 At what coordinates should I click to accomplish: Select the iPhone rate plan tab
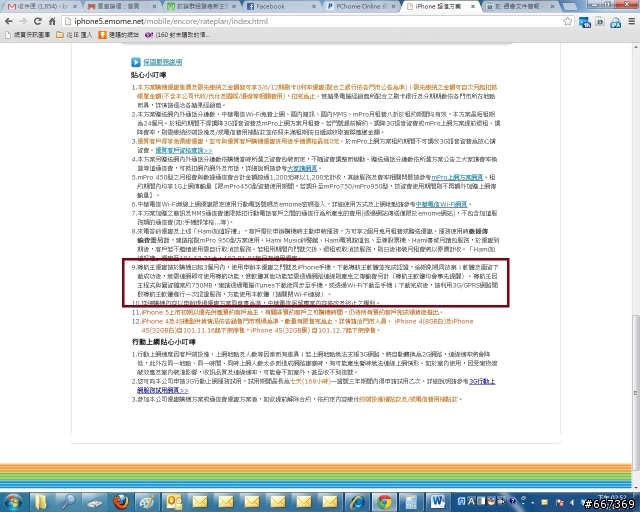pyautogui.click(x=441, y=7)
